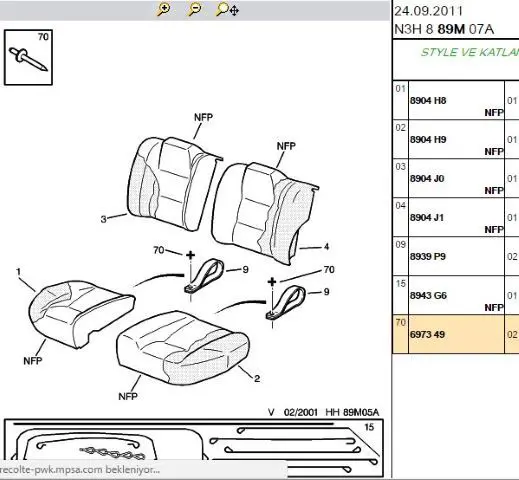Click the lower strap loop in diagram
The image size is (519, 480).
(x=286, y=303)
